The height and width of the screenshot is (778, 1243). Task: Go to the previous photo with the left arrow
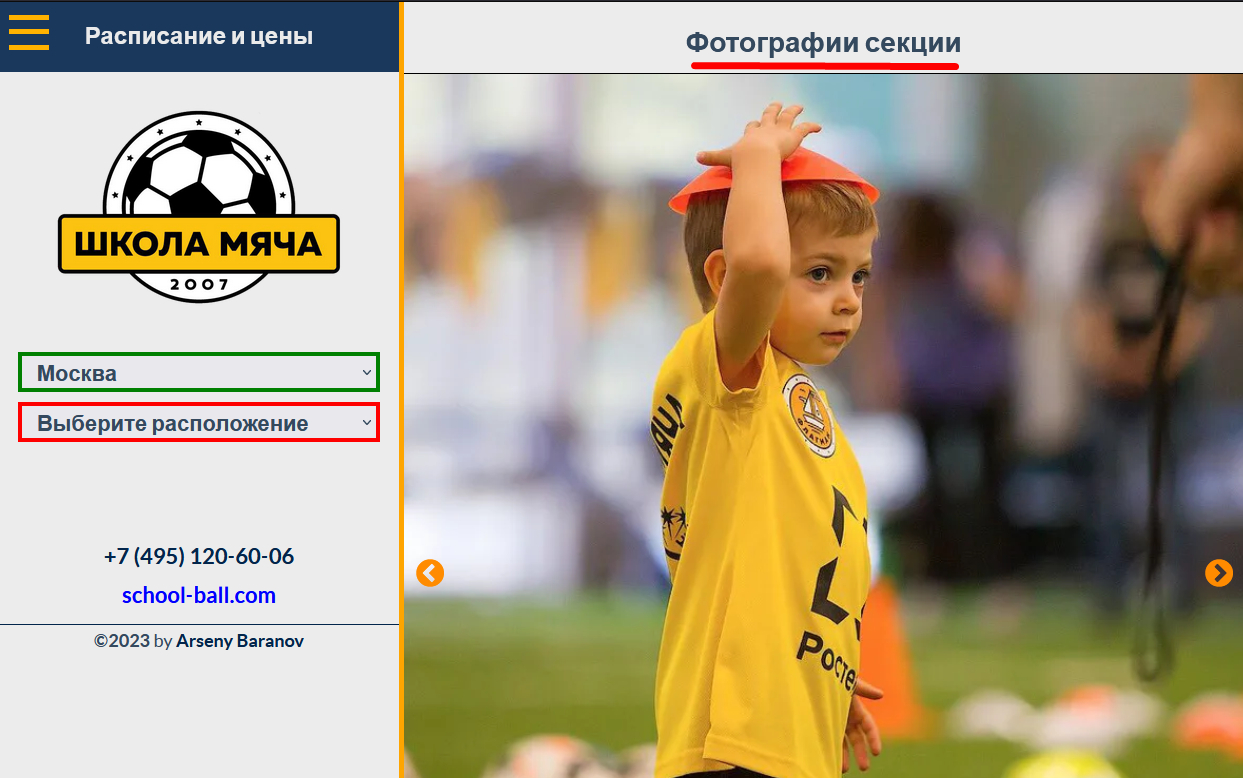430,573
